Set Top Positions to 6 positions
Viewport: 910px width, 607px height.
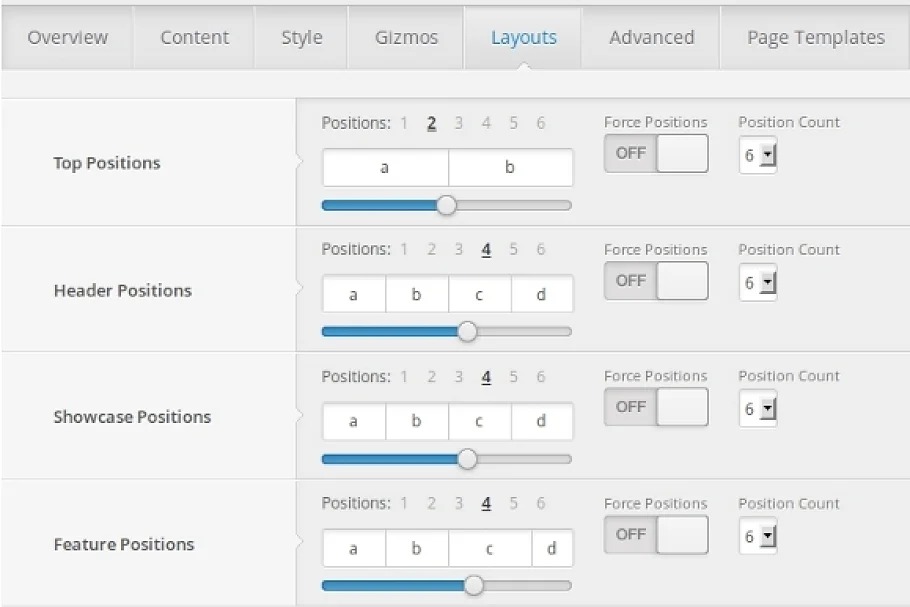tap(541, 123)
